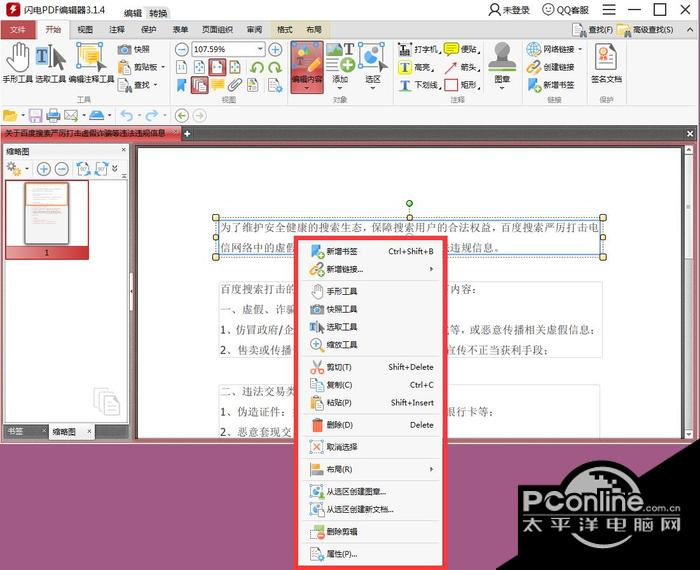Expand the Web Link dropdown arrow
Screen dimensions: 700x570
click(x=580, y=49)
